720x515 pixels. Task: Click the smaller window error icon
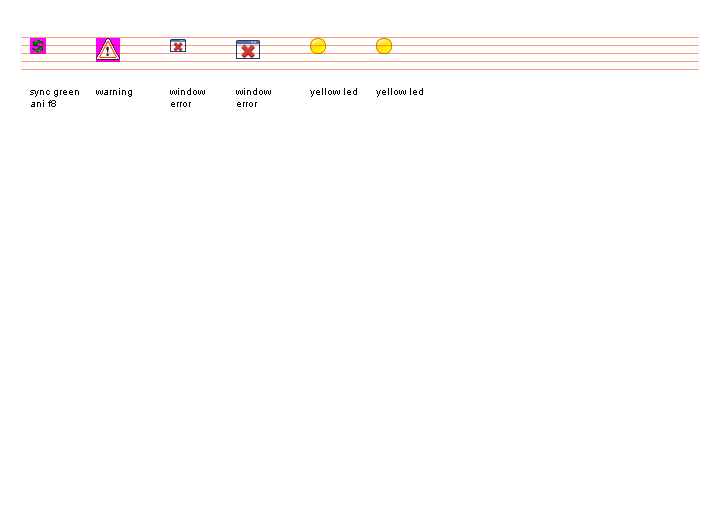pos(178,46)
